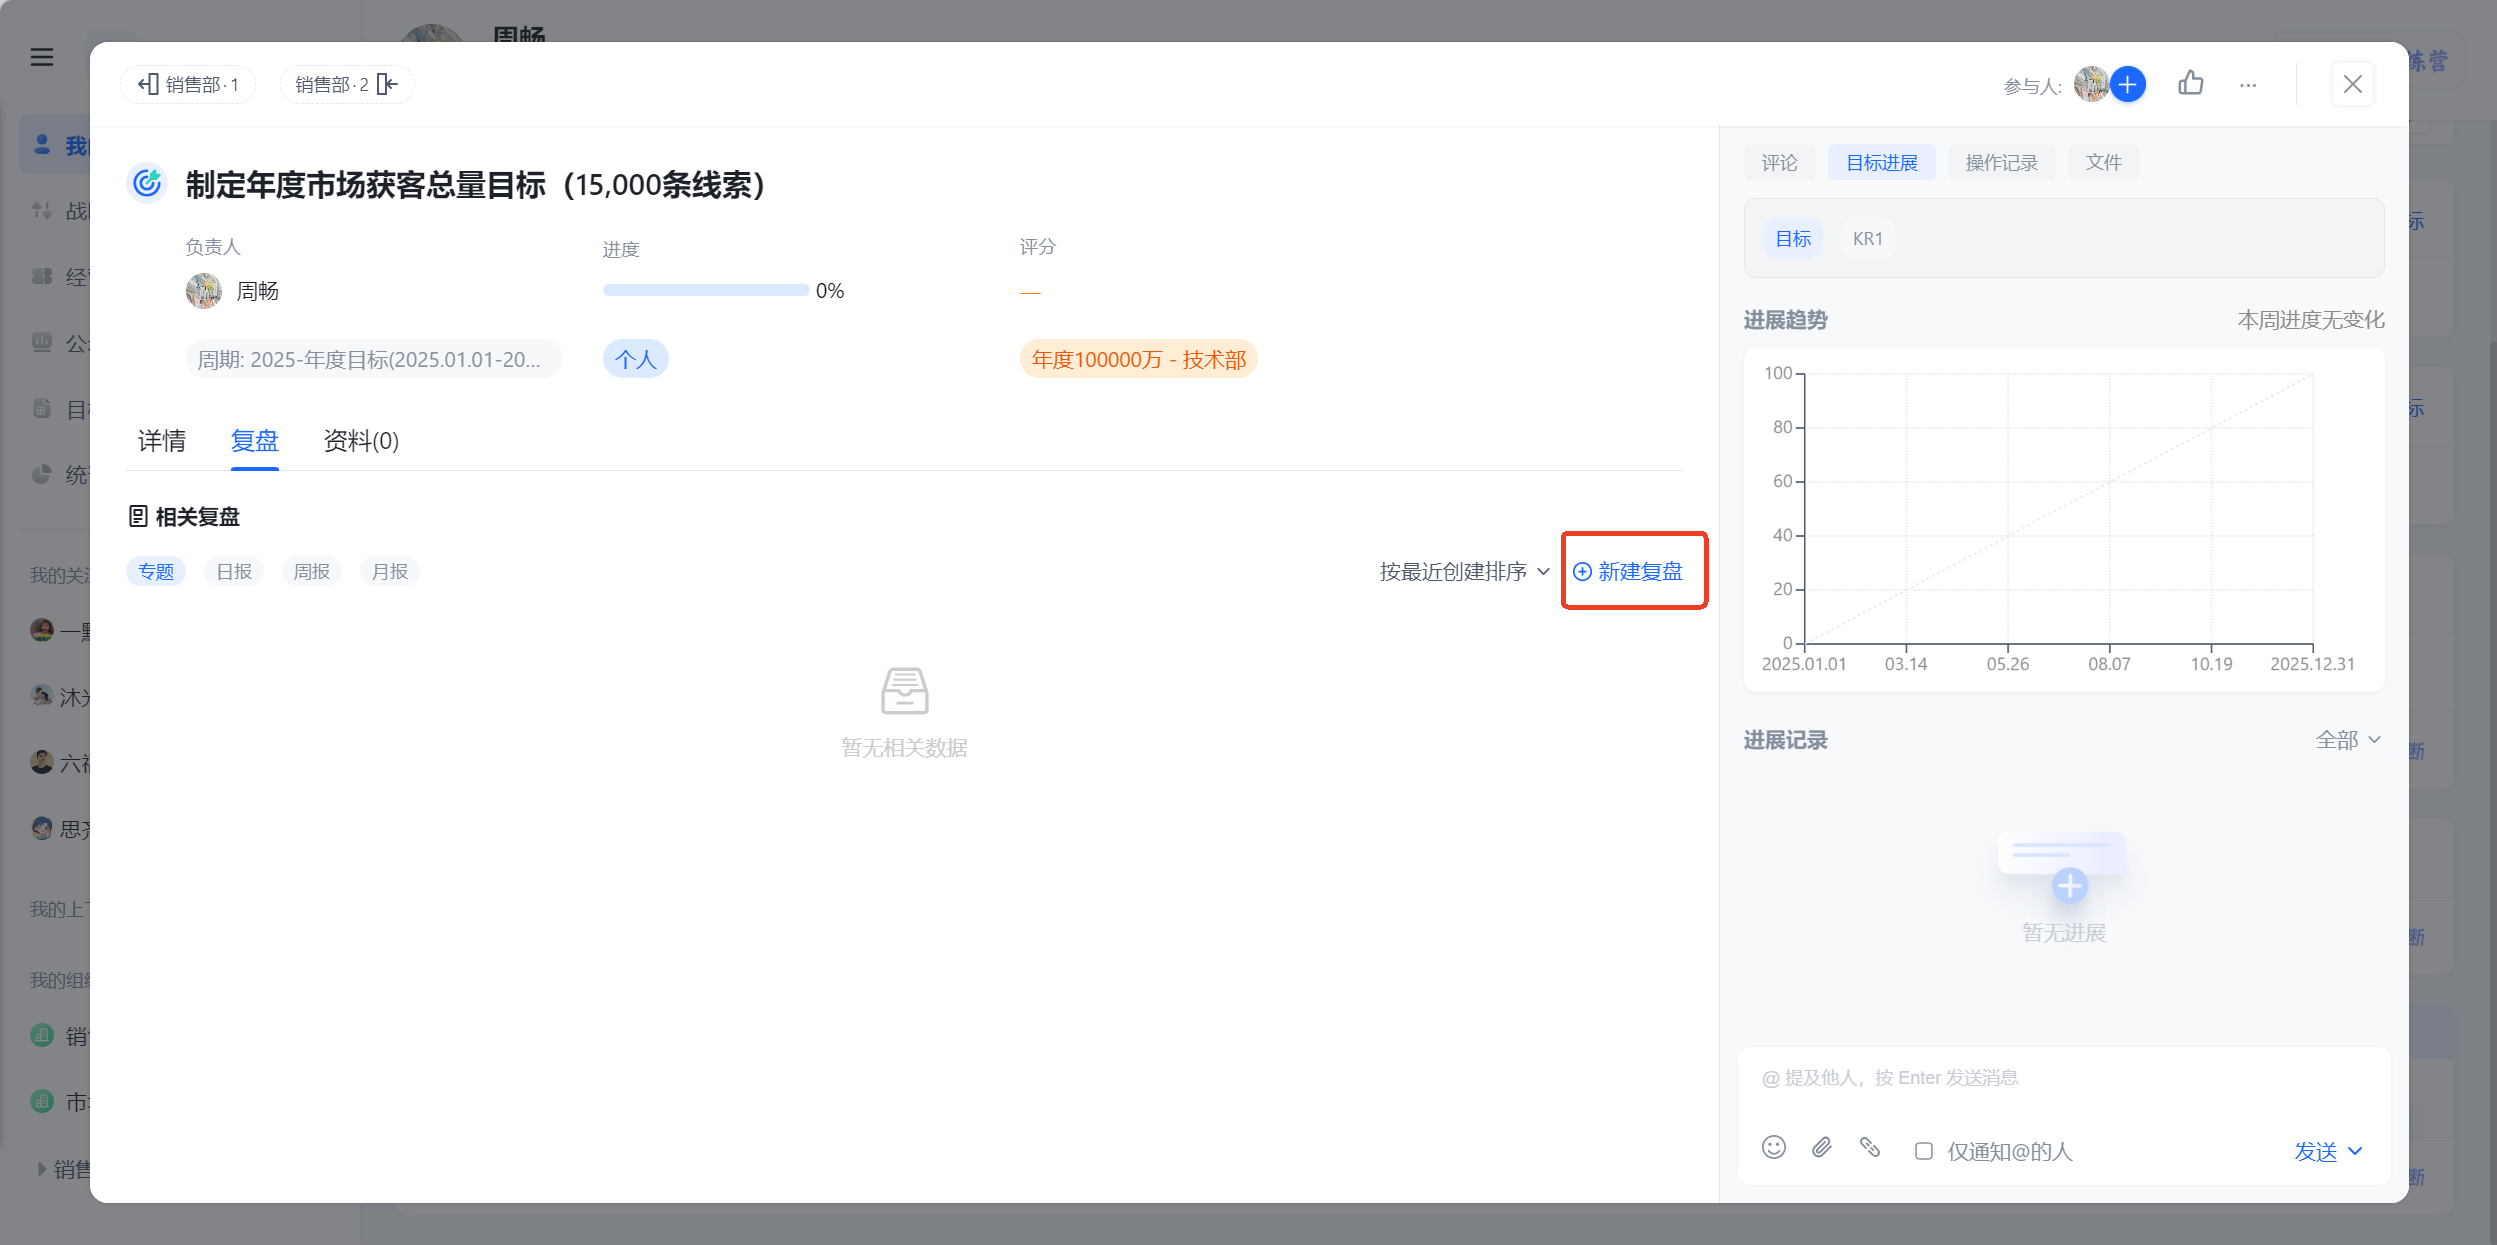
Task: Open the emoji picker icon
Action: pyautogui.click(x=1774, y=1148)
